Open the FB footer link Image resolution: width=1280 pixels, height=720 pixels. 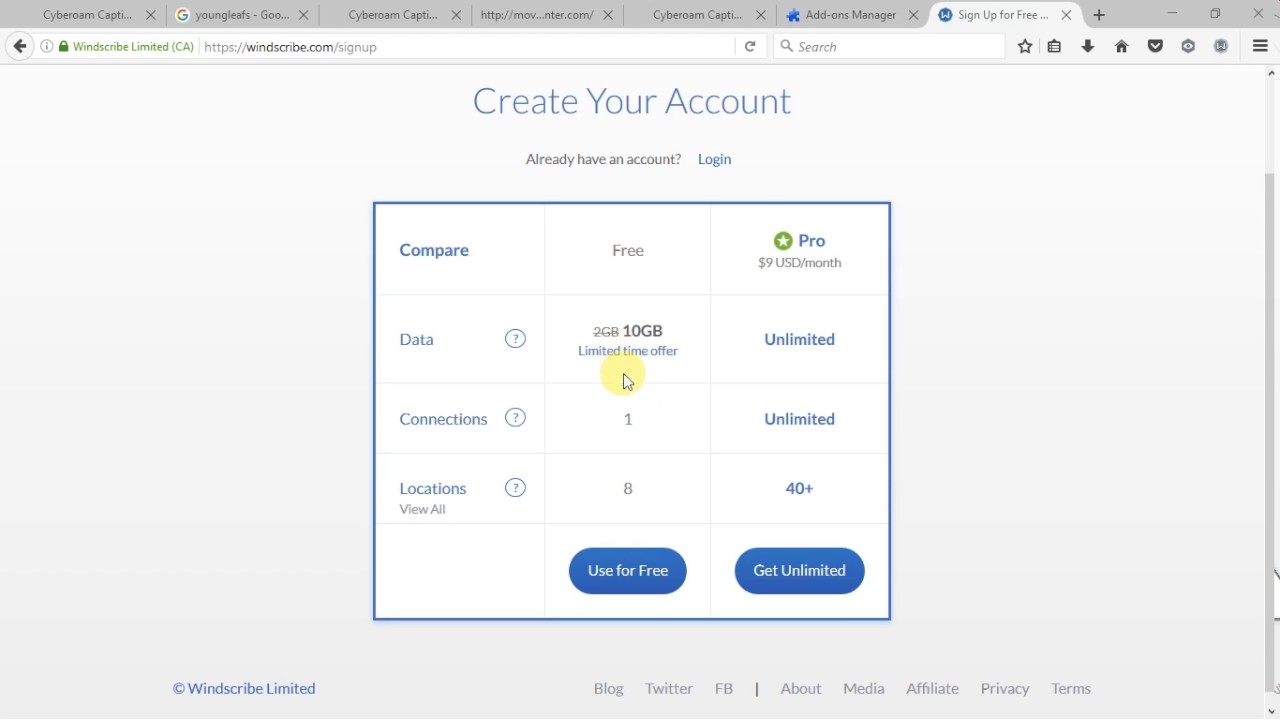pyautogui.click(x=724, y=688)
